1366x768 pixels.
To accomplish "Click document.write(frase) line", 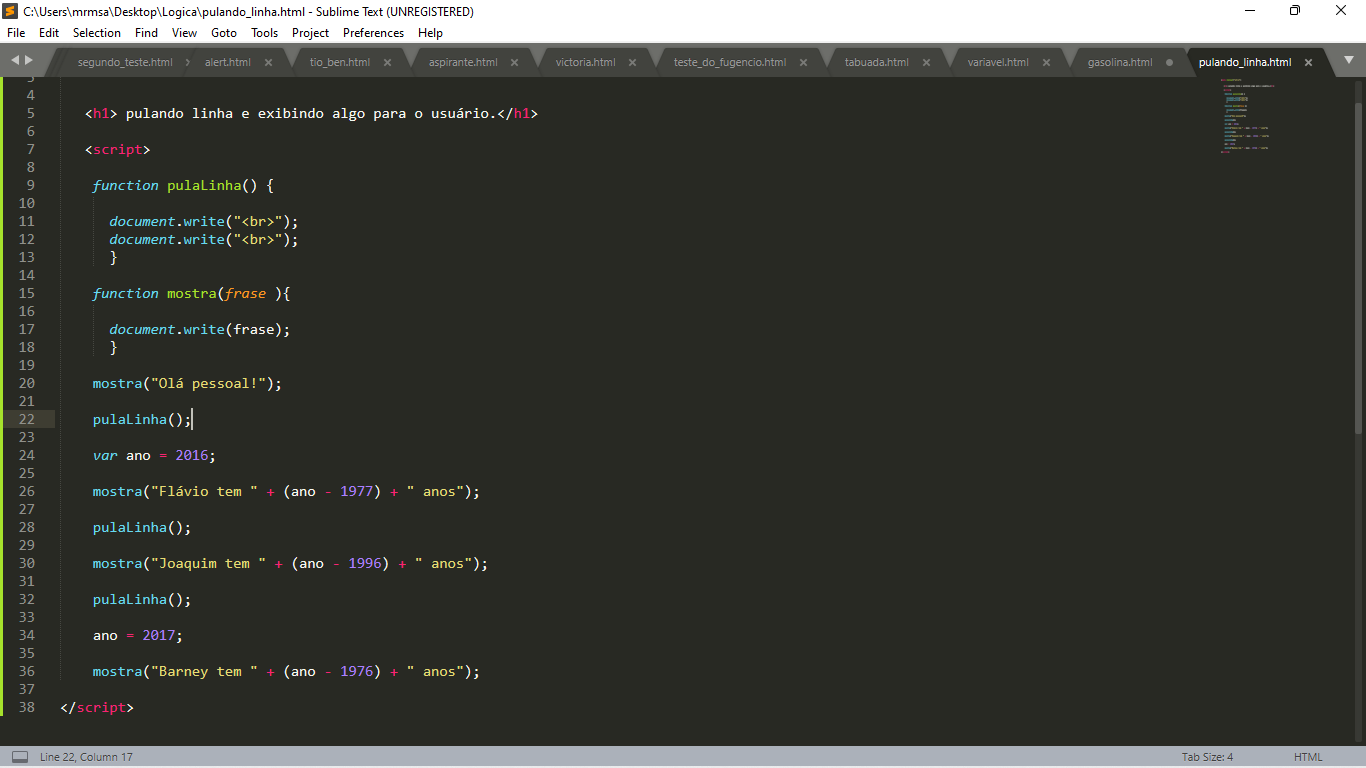I will pyautogui.click(x=200, y=329).
